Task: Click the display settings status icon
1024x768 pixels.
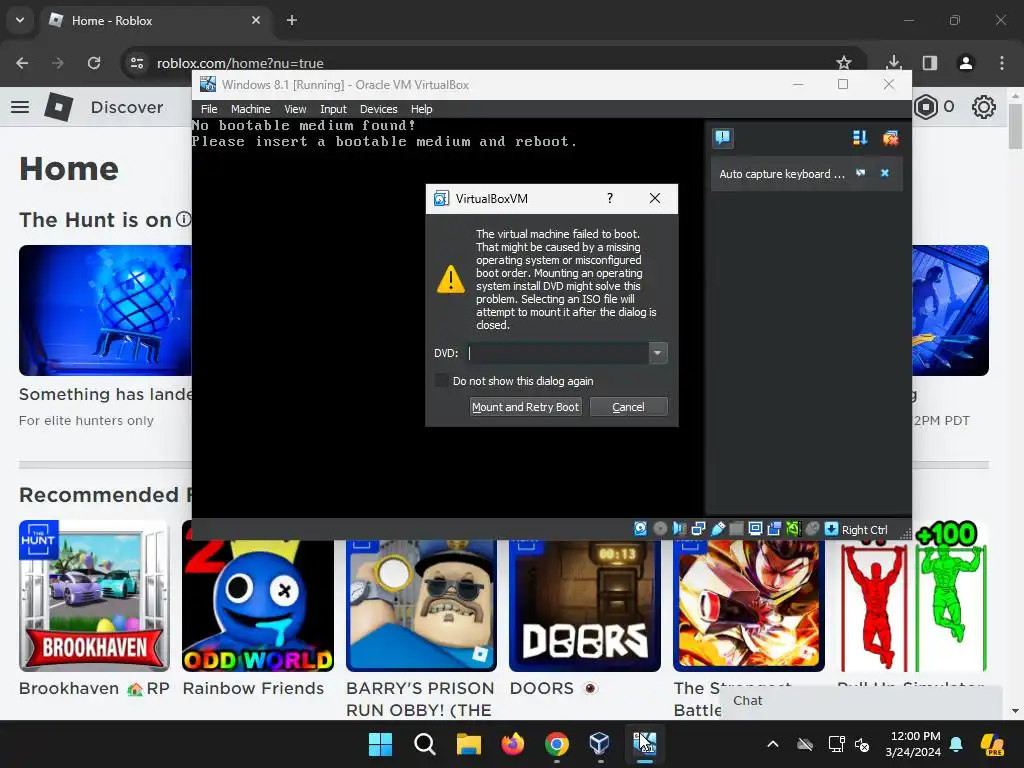Action: pyautogui.click(x=756, y=529)
